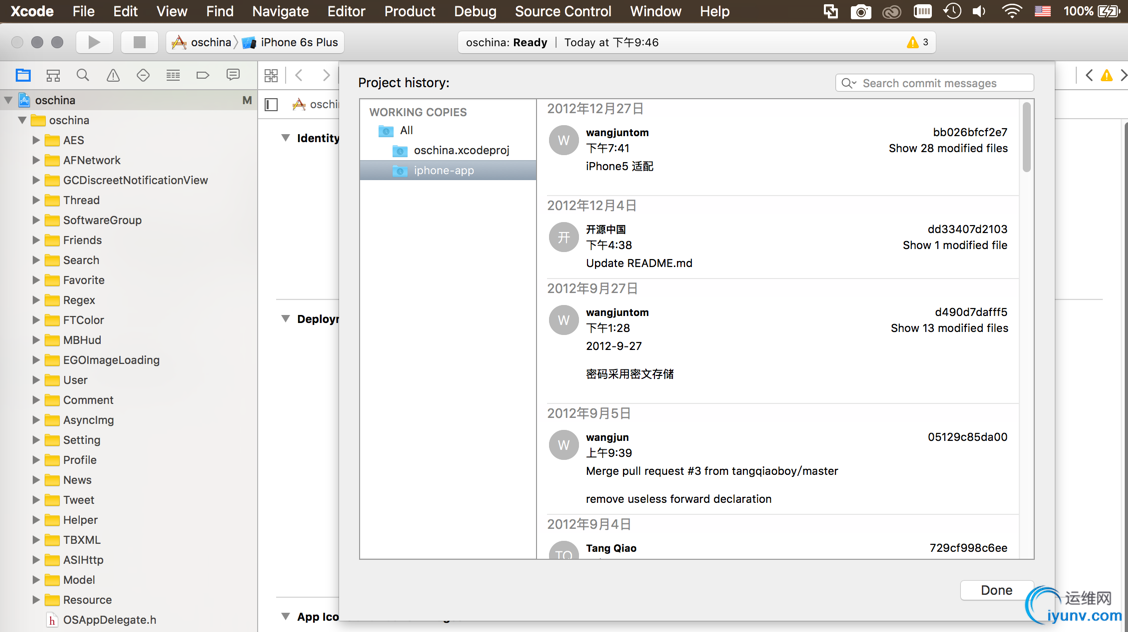The width and height of the screenshot is (1128, 632).
Task: Collapse the oschina group folder
Action: click(x=22, y=120)
